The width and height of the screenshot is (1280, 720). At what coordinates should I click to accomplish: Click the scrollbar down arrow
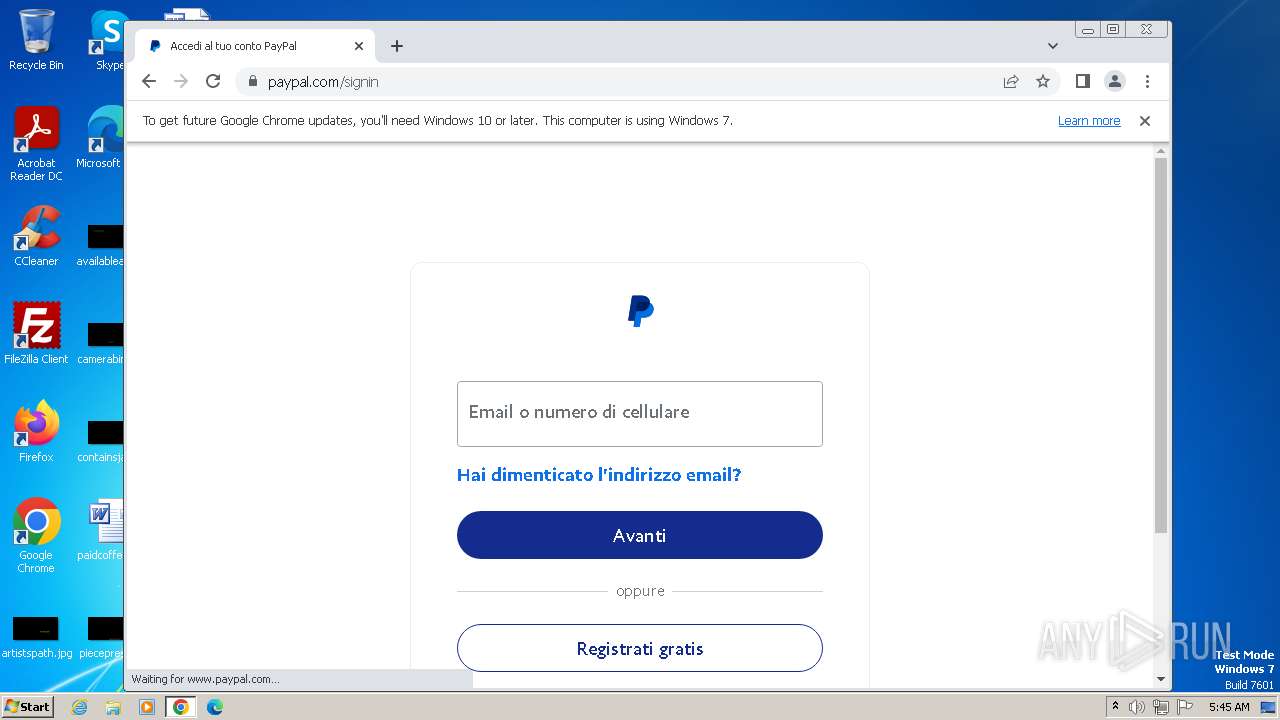coord(1161,679)
